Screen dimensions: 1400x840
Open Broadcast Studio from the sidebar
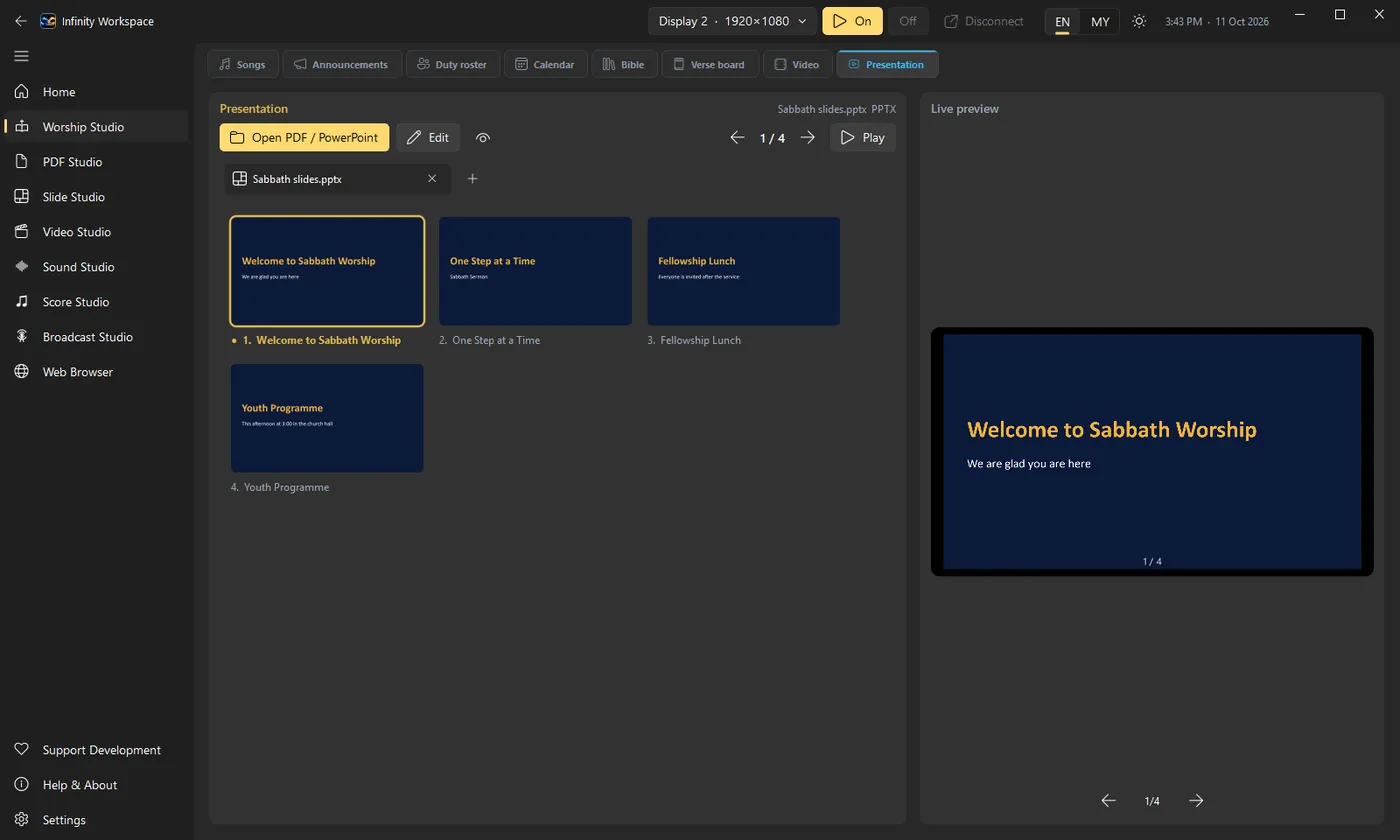[x=96, y=337]
